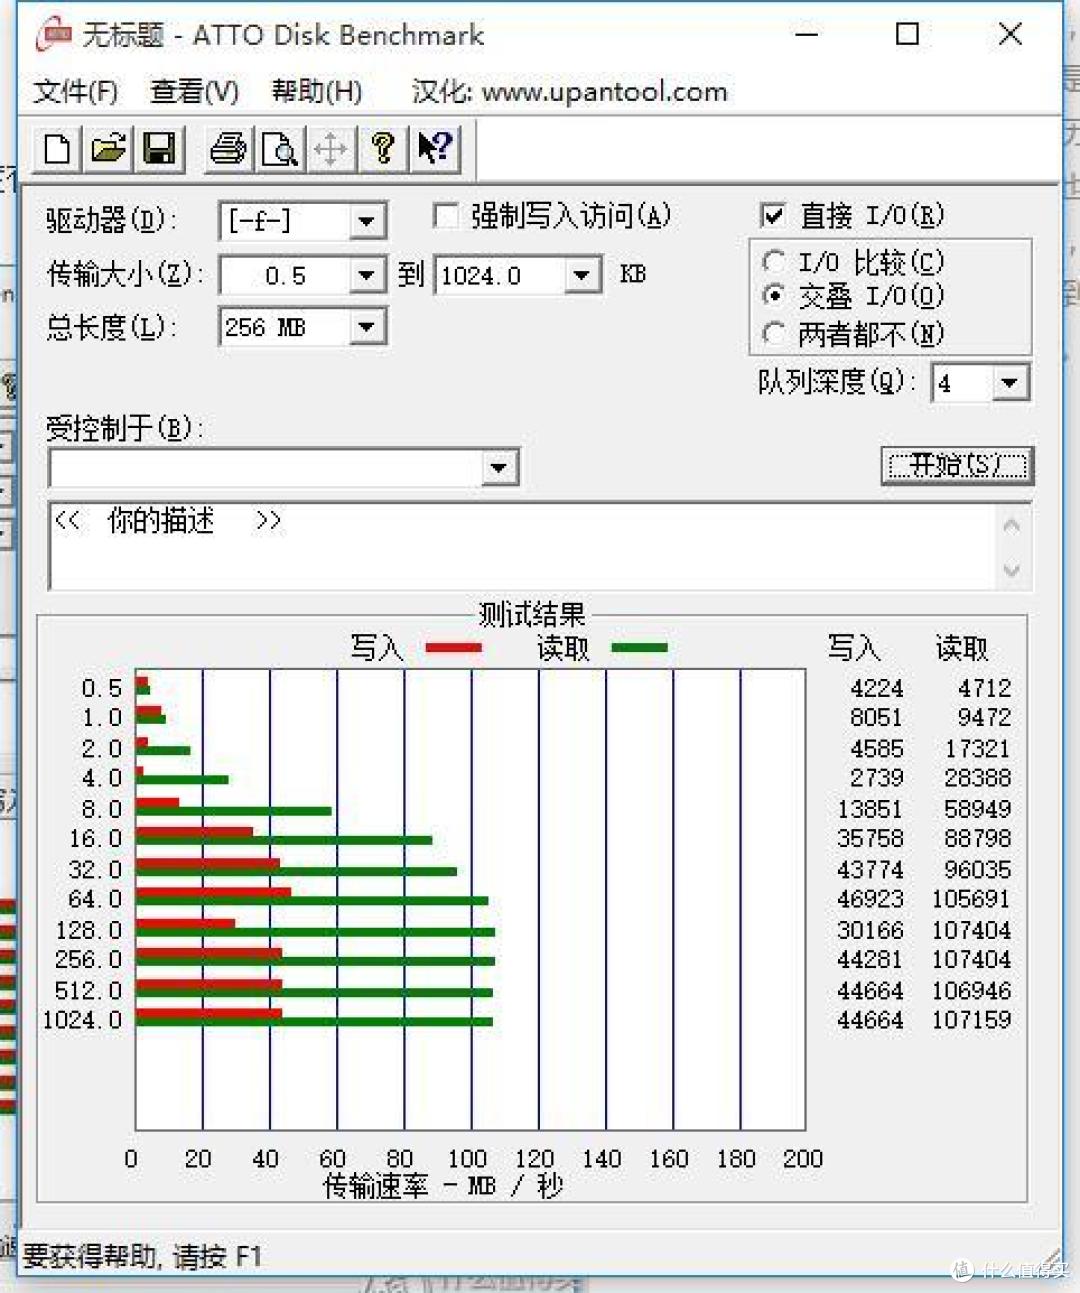Minimize the ATTO Disk Benchmark window
This screenshot has width=1080, height=1293.
tap(807, 34)
